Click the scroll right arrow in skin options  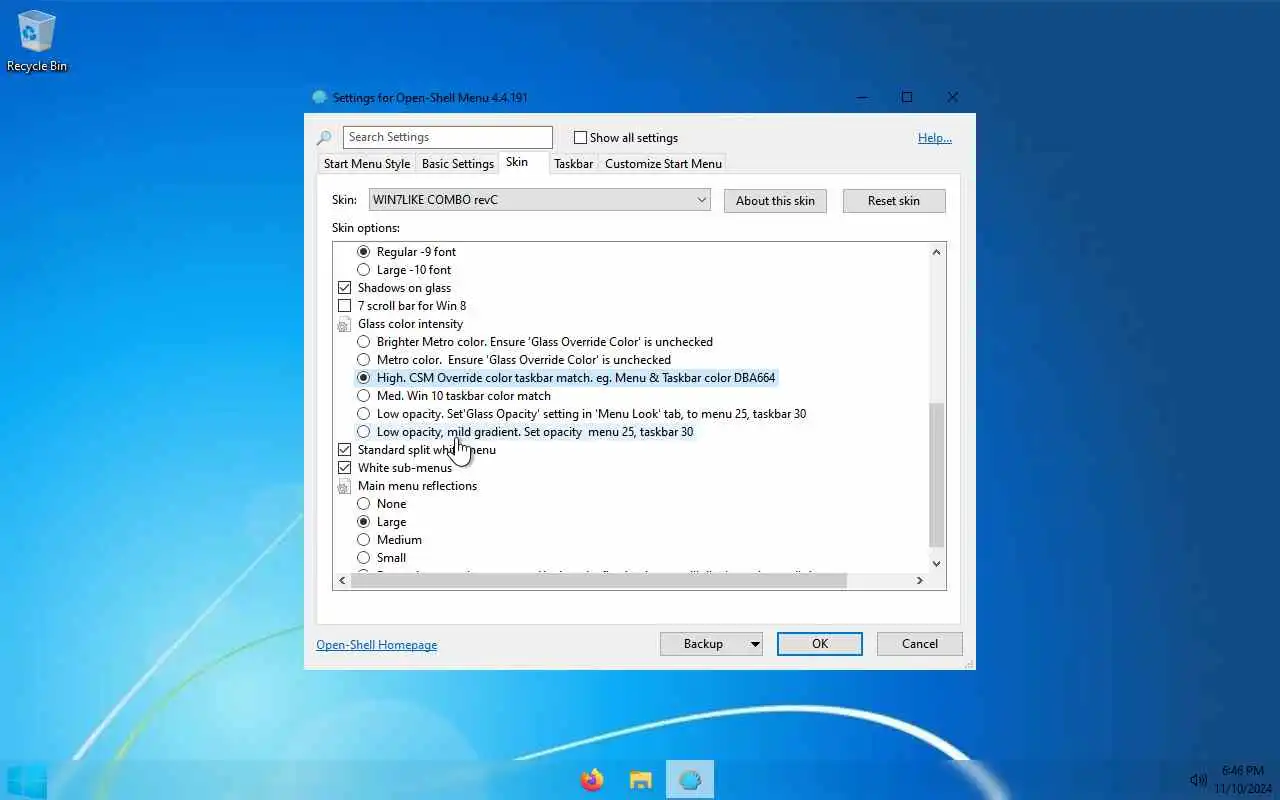coord(920,581)
